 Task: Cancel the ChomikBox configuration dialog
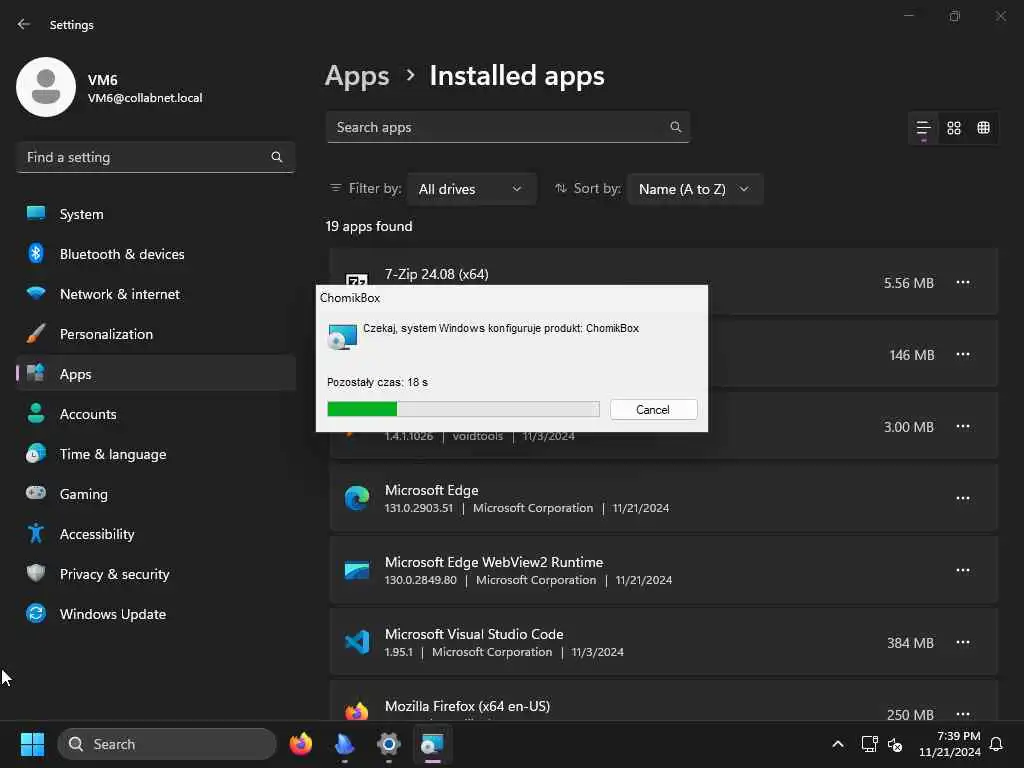[654, 409]
